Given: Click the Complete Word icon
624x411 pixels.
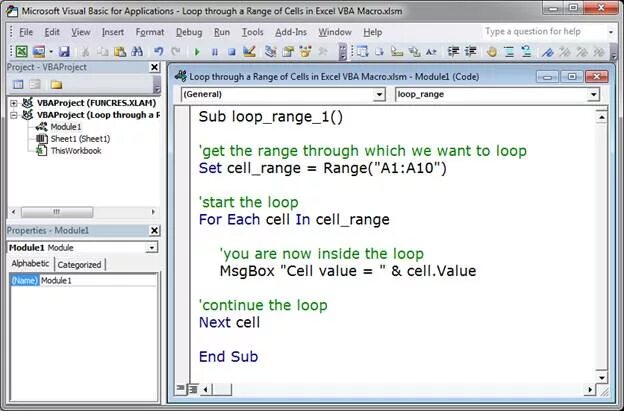Looking at the screenshot, I should pyautogui.click(x=431, y=51).
